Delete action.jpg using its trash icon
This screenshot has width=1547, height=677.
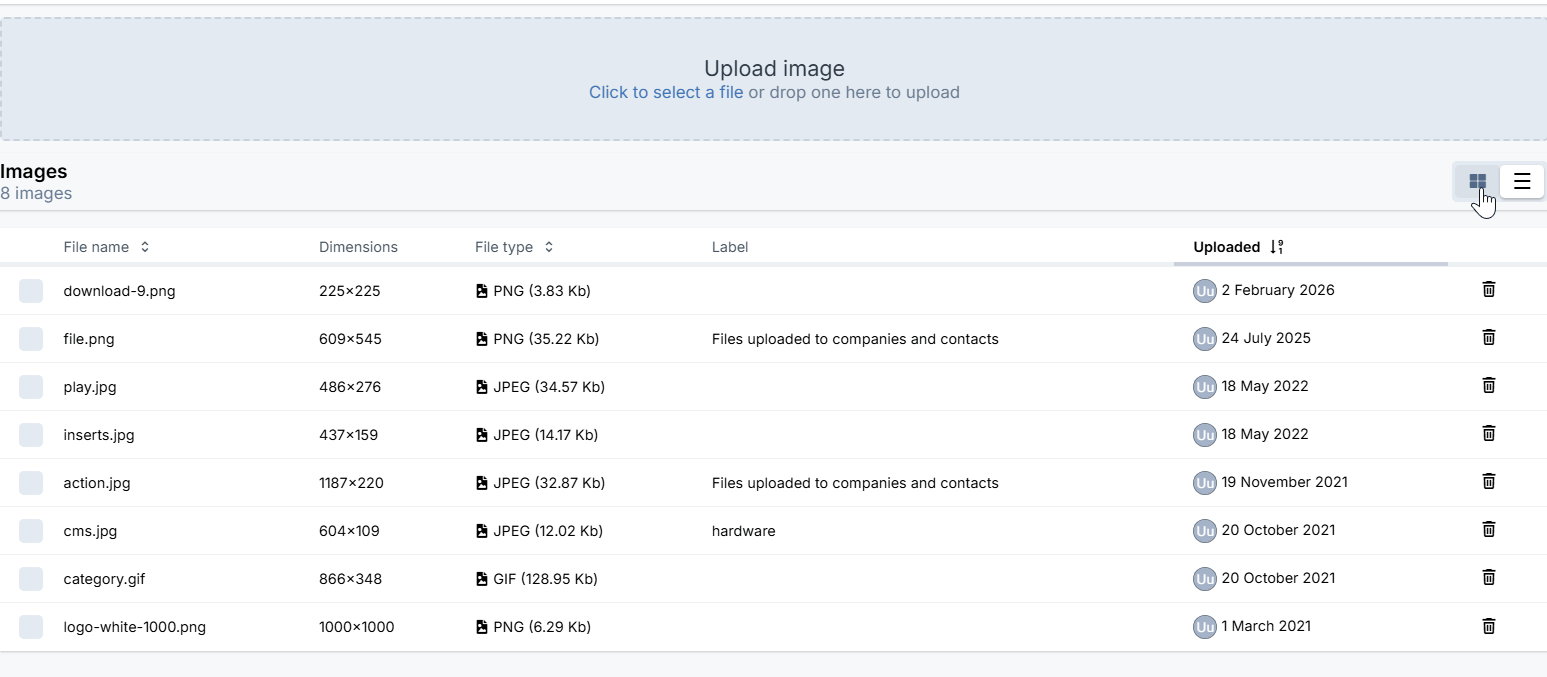1488,481
